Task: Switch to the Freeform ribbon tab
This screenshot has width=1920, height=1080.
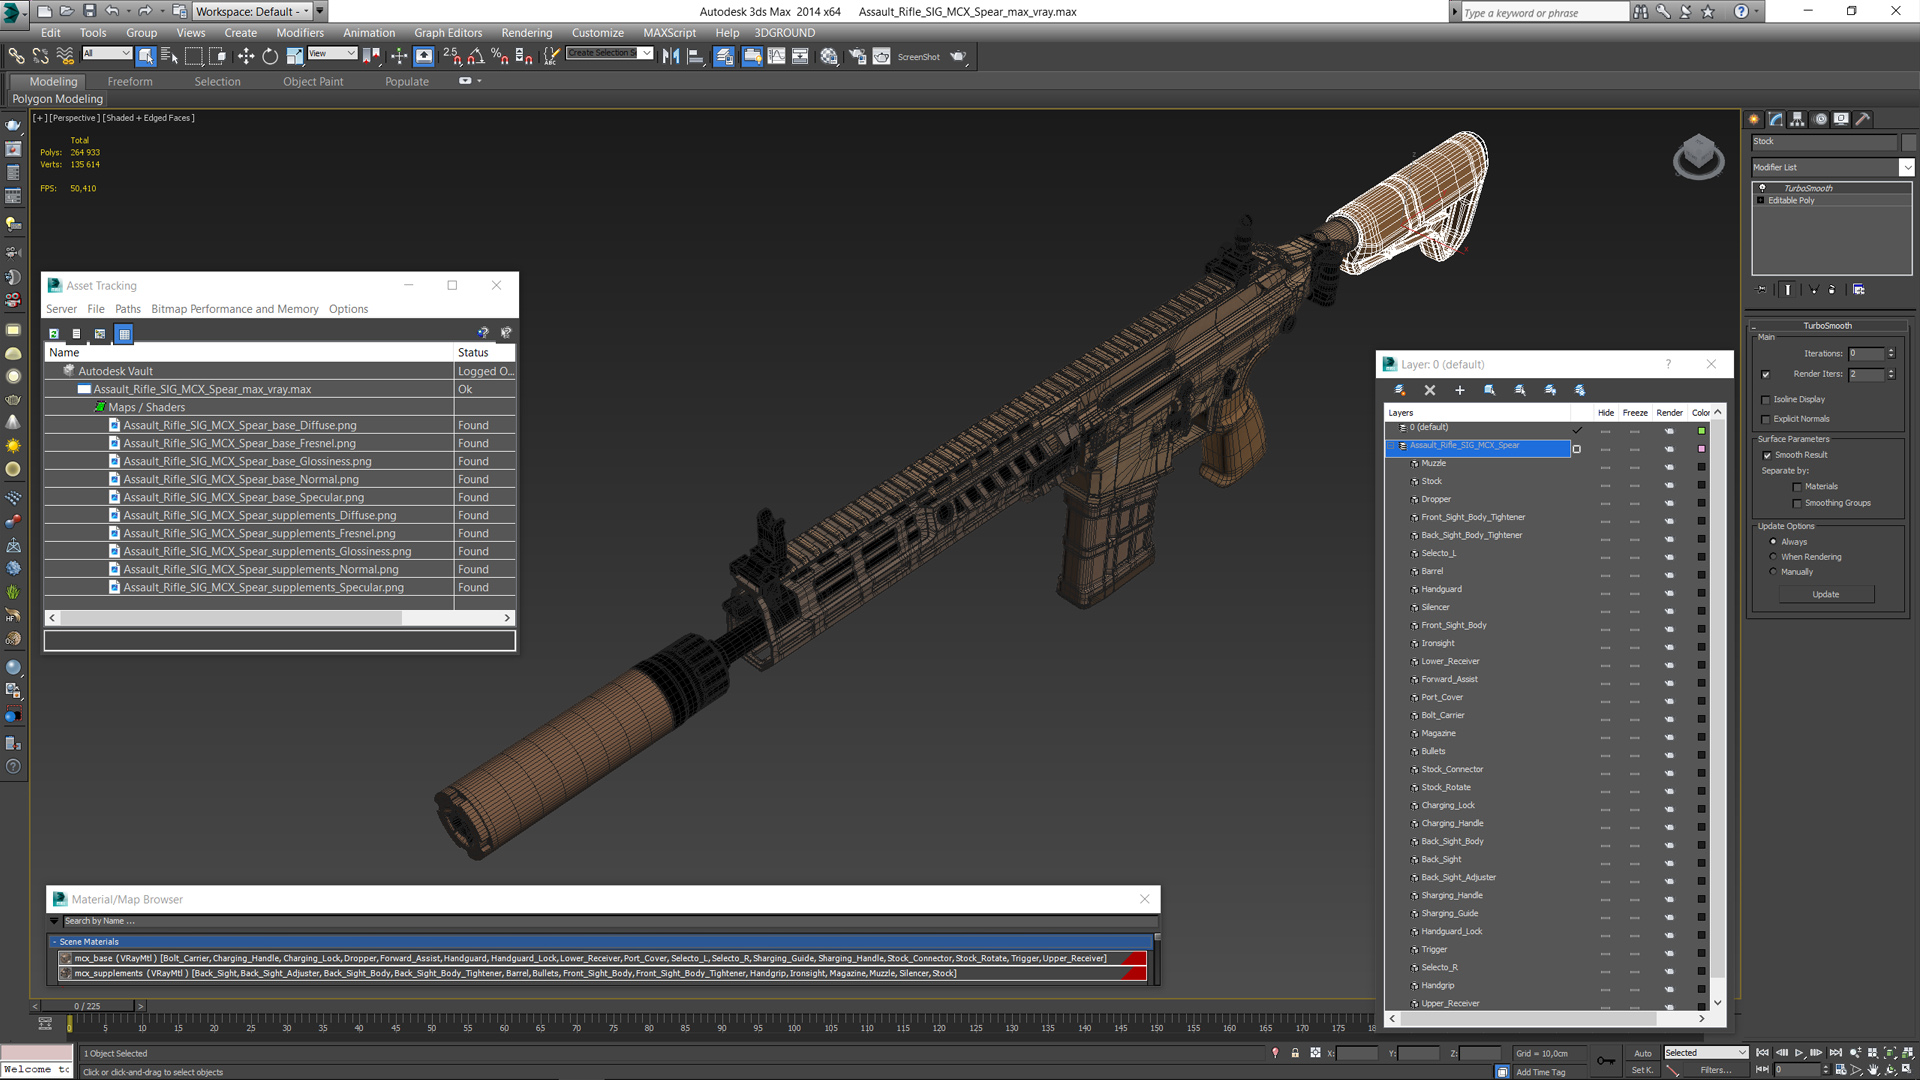Action: [x=130, y=82]
